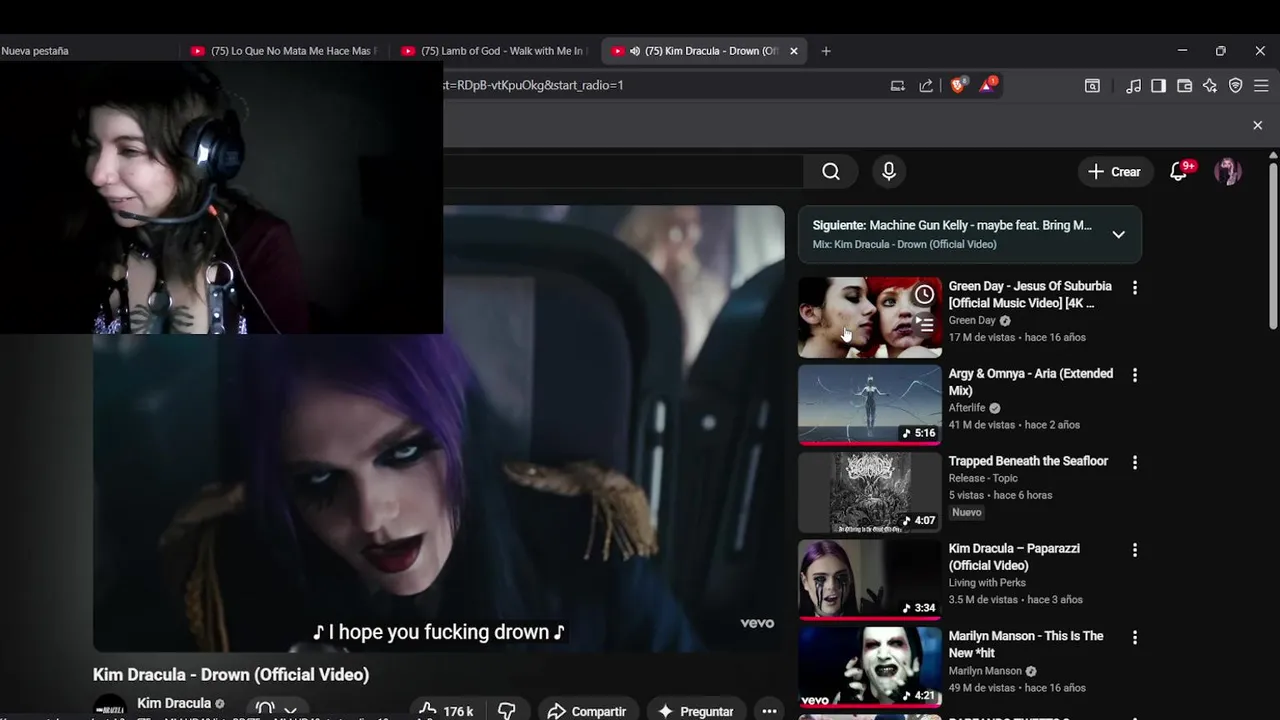Click the Compartir share button
This screenshot has height=720, width=1280.
[588, 711]
